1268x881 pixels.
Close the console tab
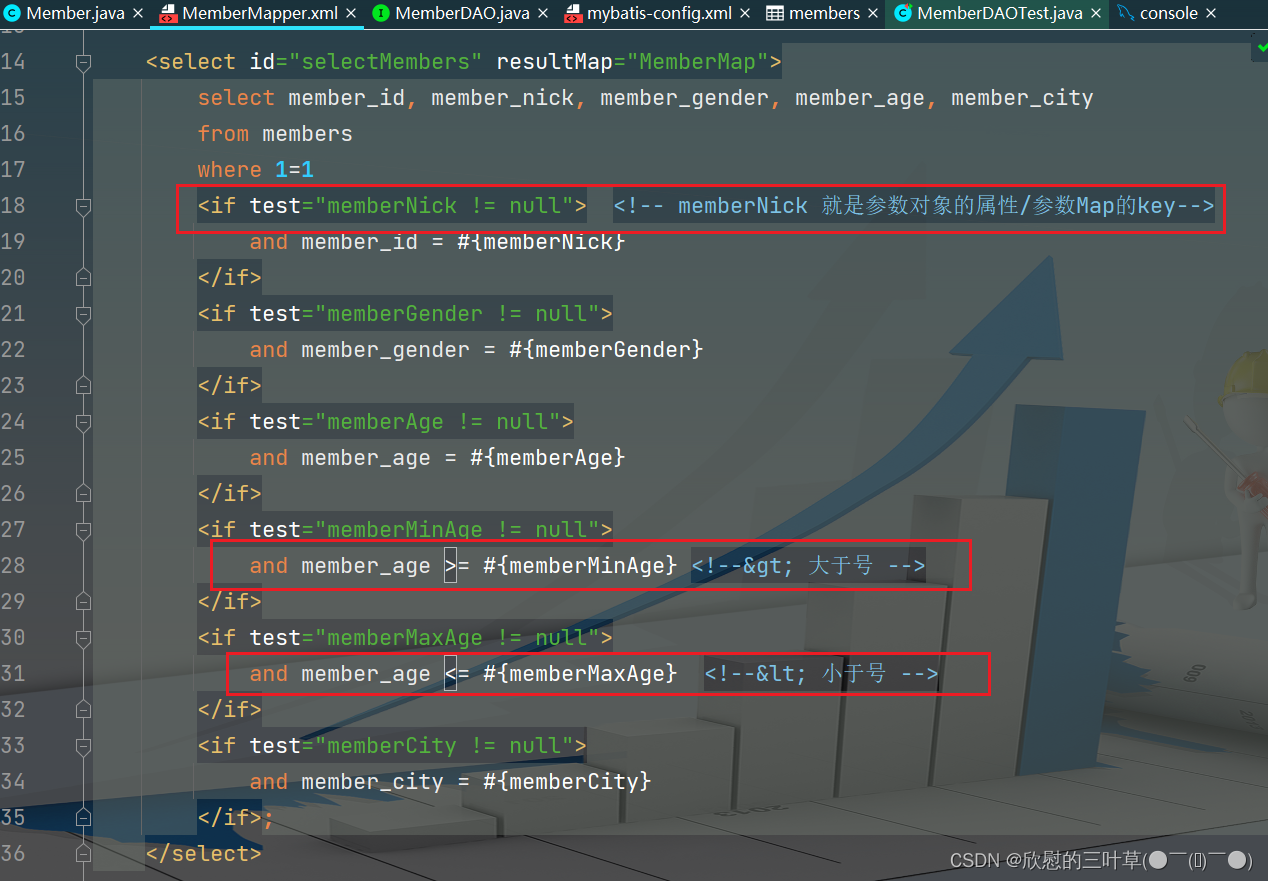pos(1211,14)
